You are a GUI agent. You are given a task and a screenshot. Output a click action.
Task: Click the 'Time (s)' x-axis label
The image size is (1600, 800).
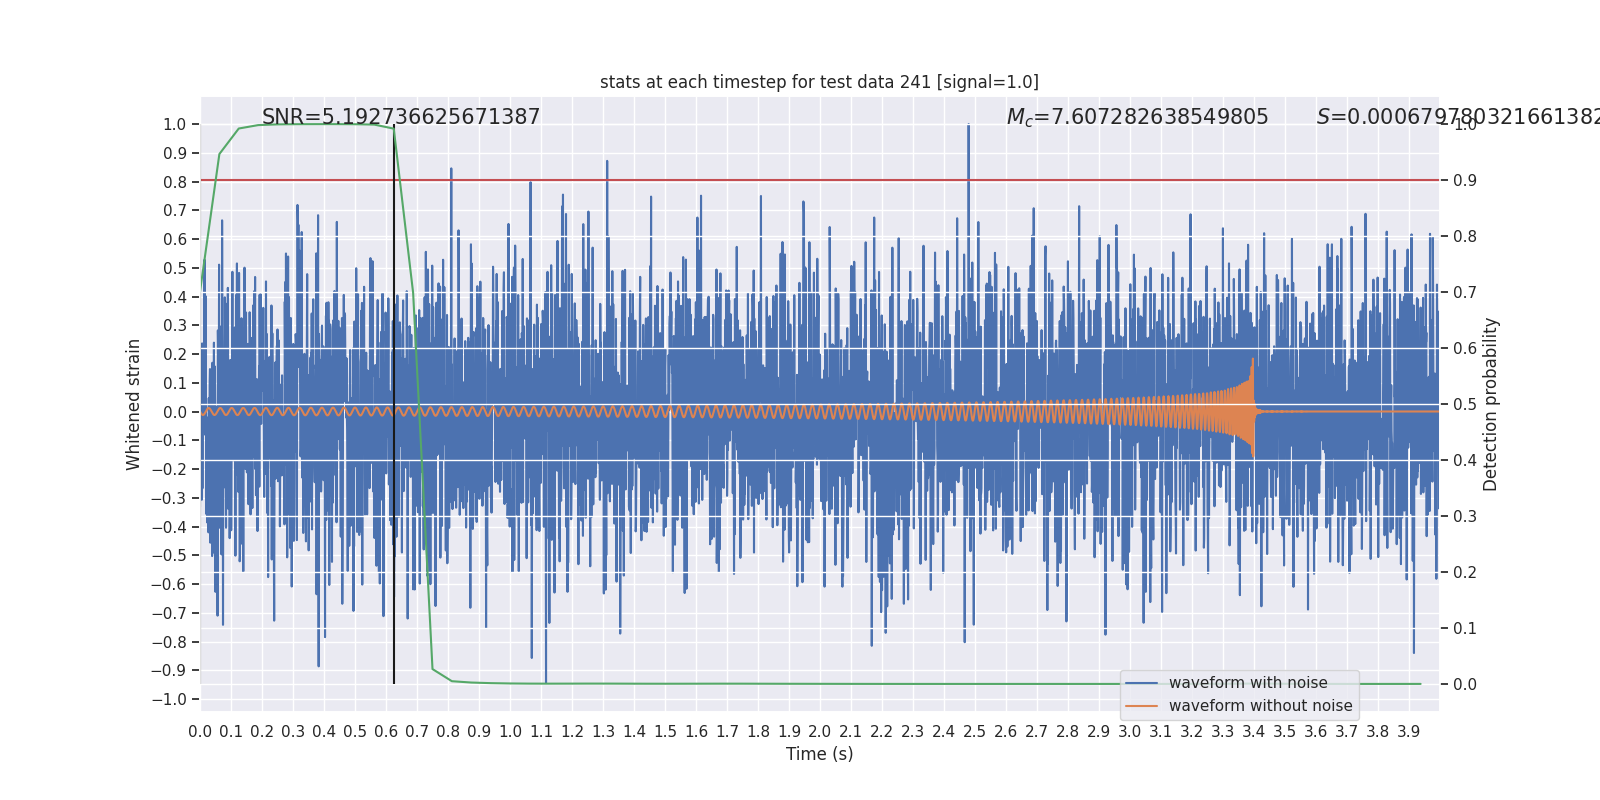820,754
